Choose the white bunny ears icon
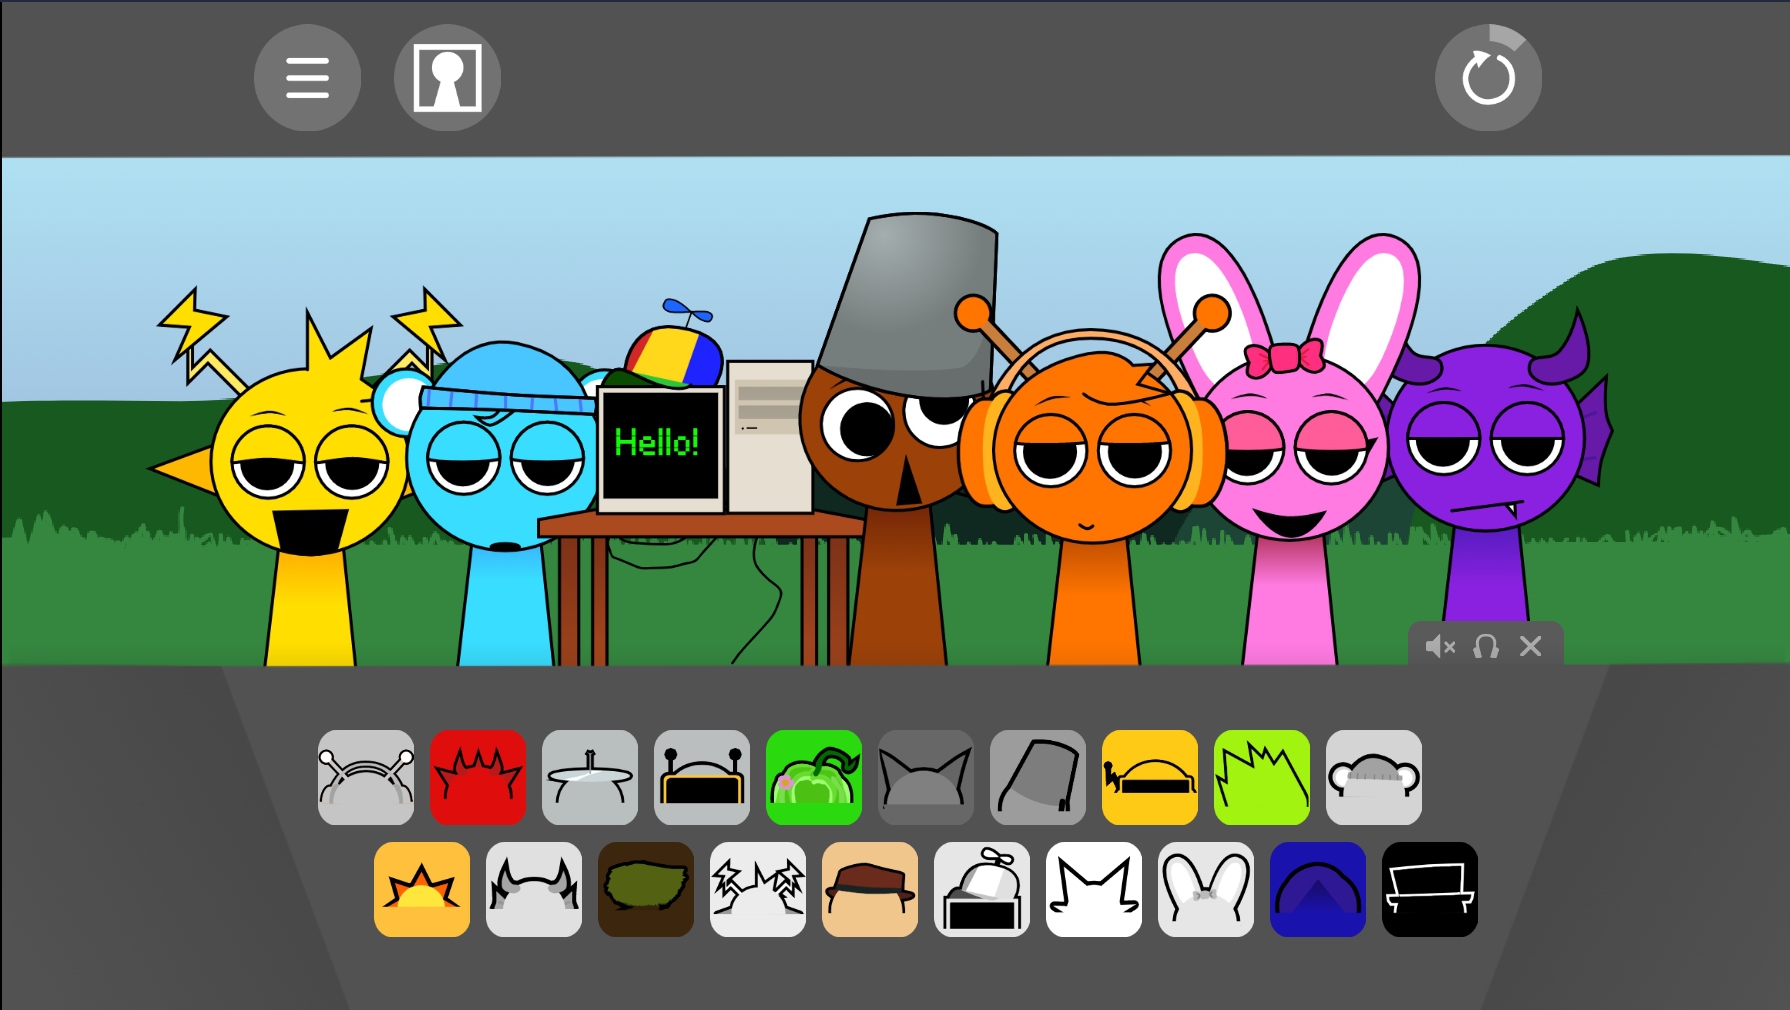Viewport: 1790px width, 1010px height. pyautogui.click(x=1206, y=890)
